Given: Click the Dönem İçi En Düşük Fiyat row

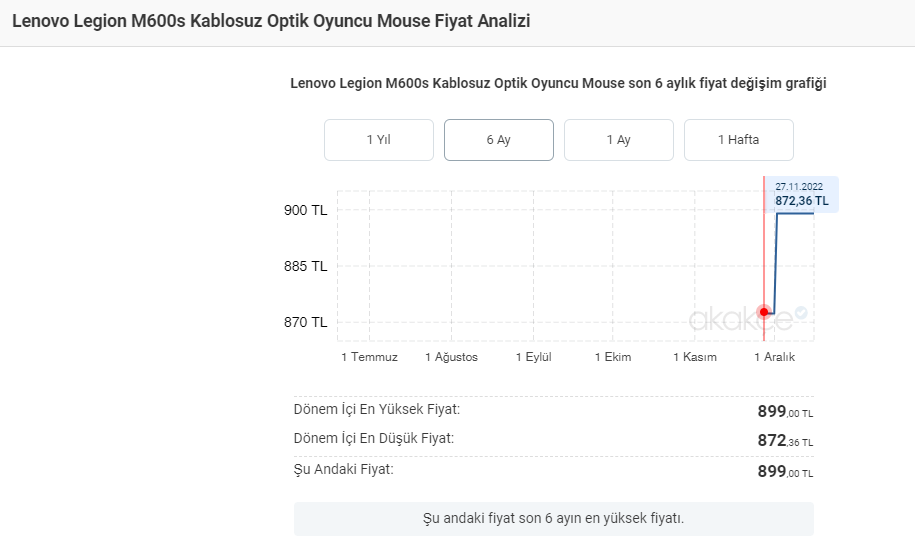Looking at the screenshot, I should coord(553,439).
